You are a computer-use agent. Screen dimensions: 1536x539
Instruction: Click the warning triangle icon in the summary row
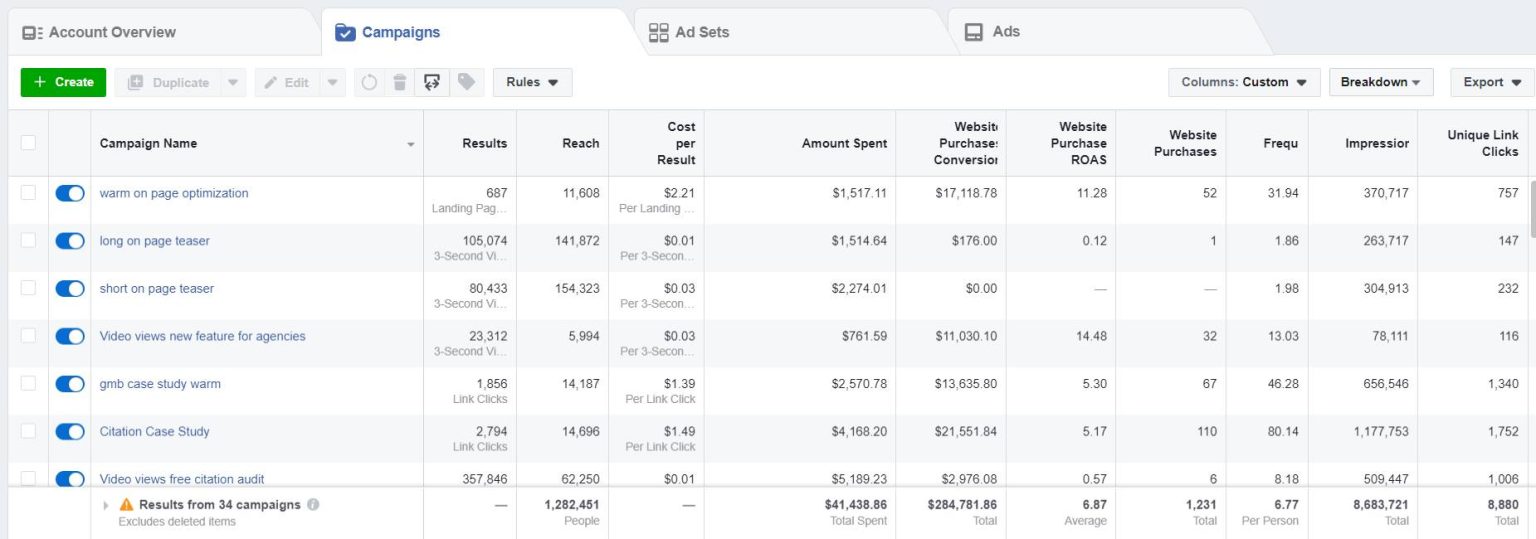[x=126, y=505]
